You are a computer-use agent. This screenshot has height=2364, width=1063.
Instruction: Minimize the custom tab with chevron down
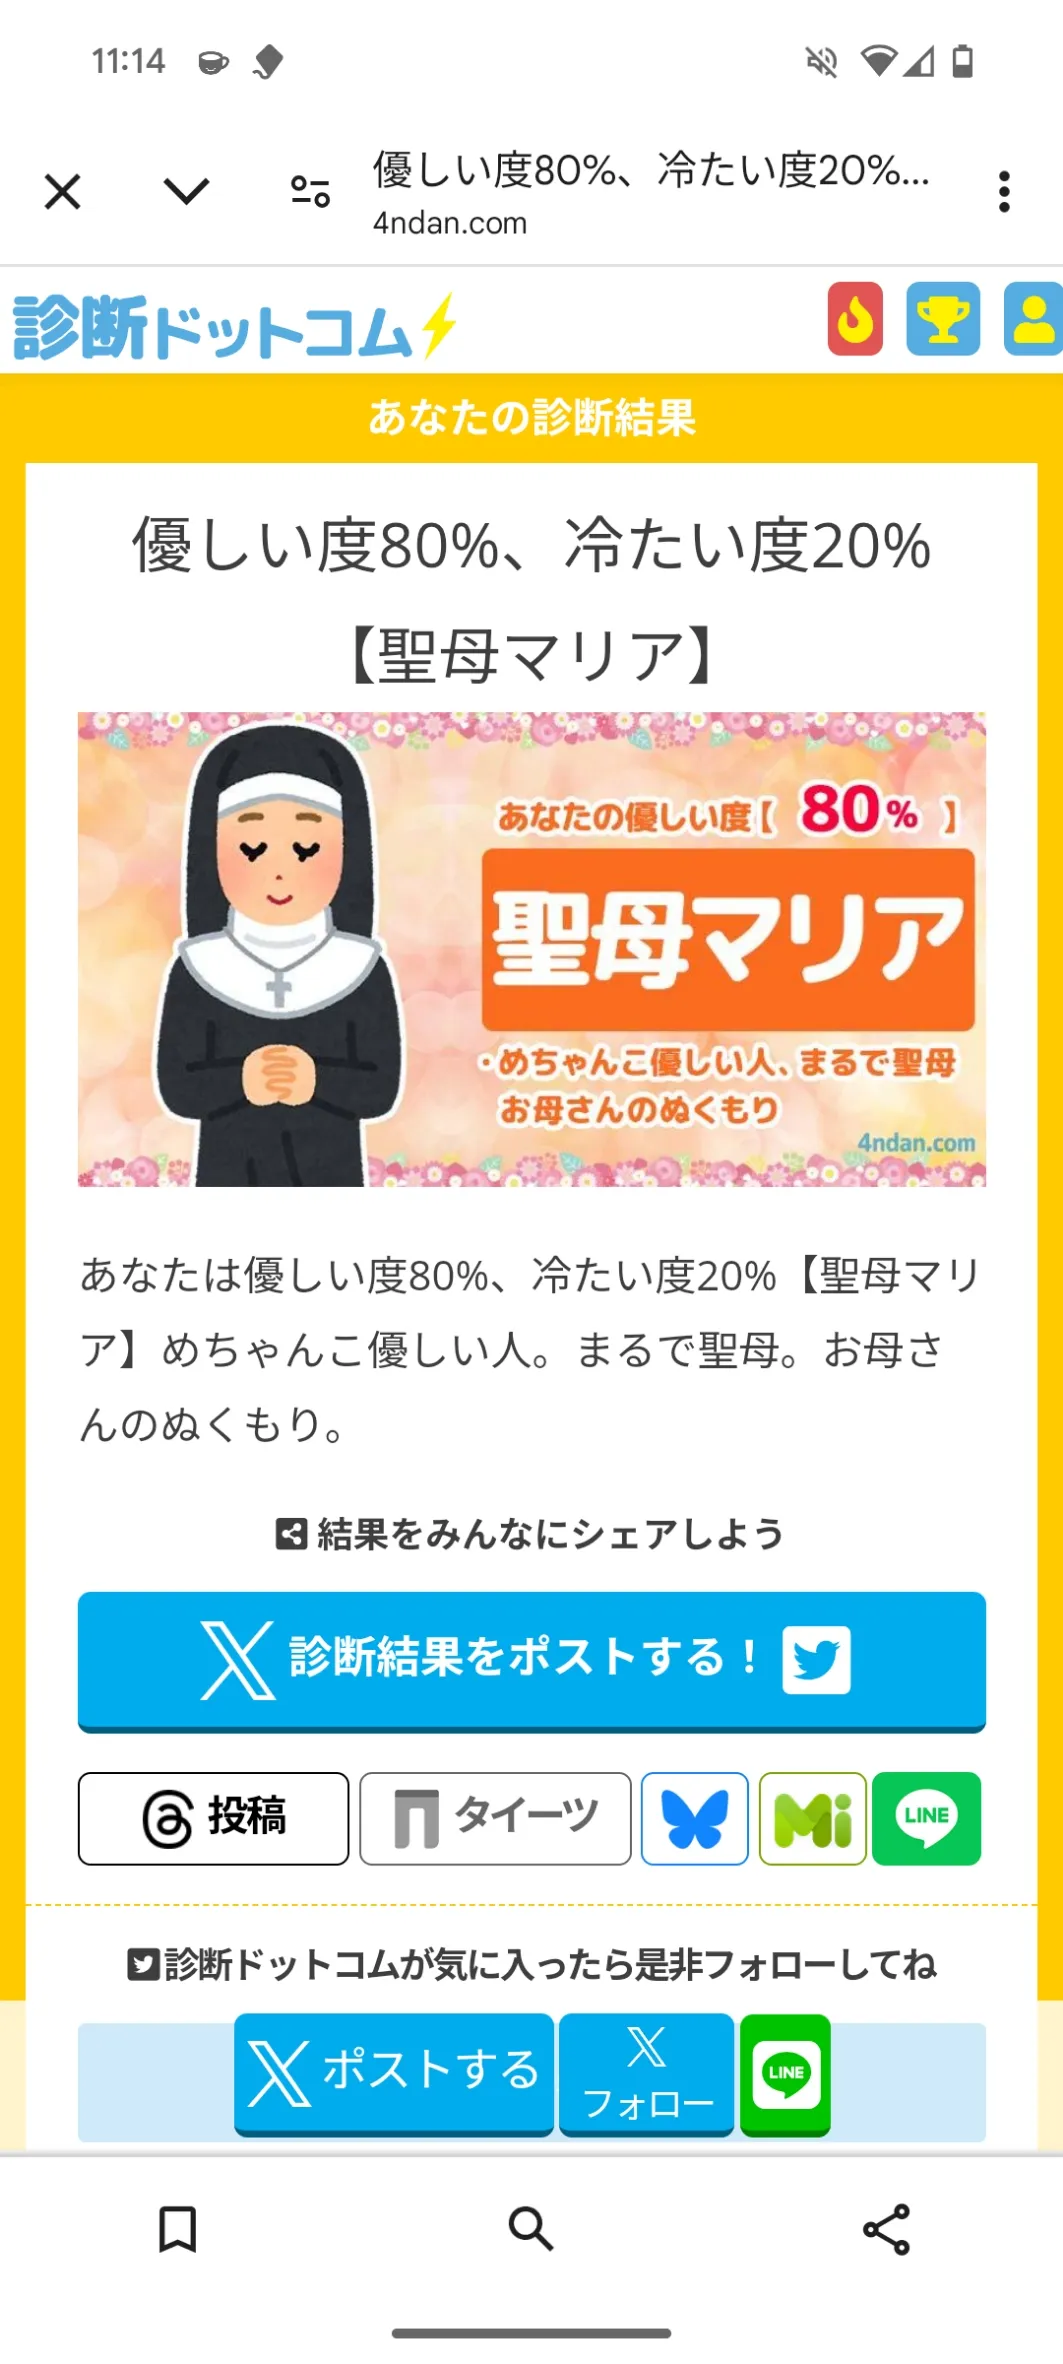(187, 191)
